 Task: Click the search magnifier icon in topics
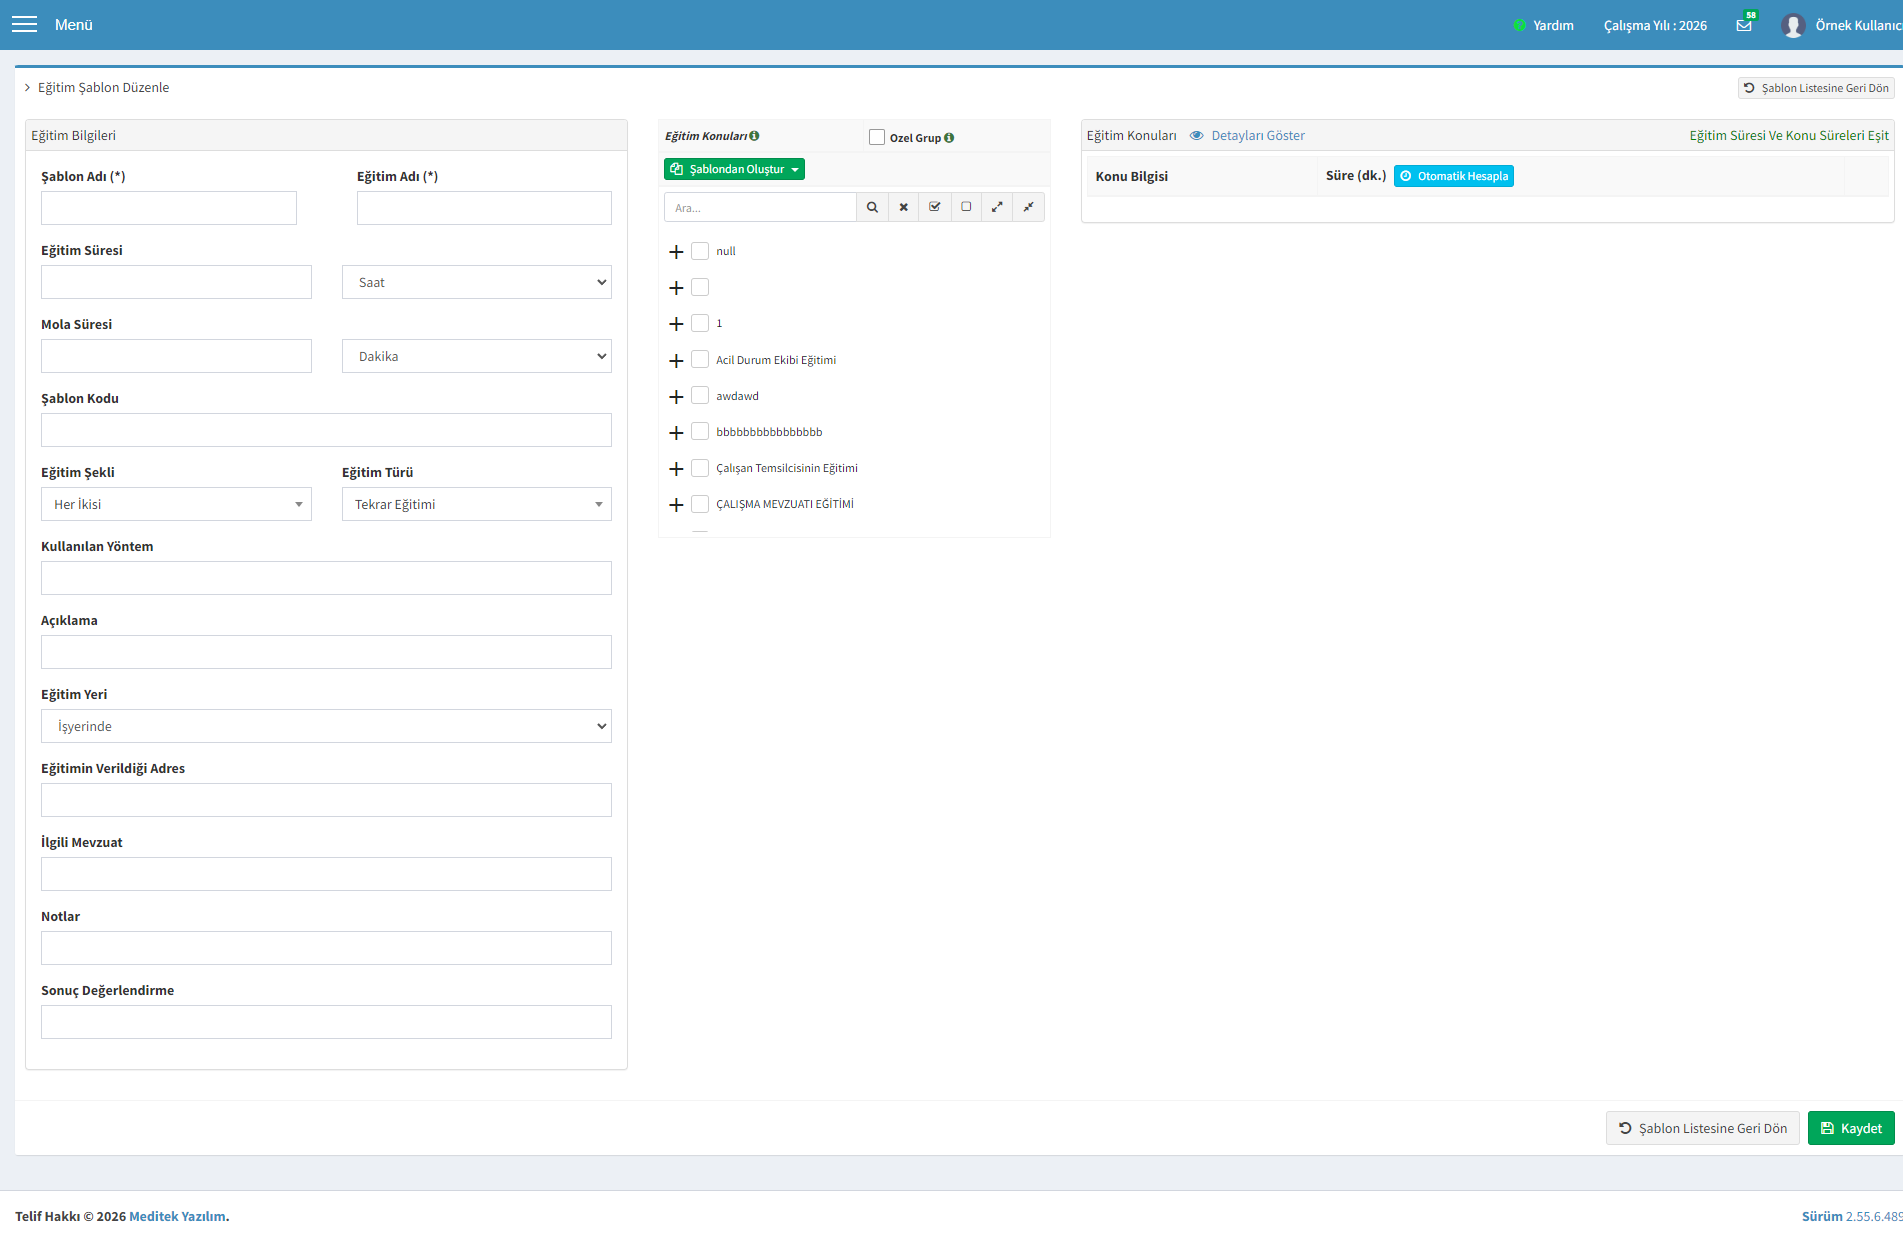point(872,207)
